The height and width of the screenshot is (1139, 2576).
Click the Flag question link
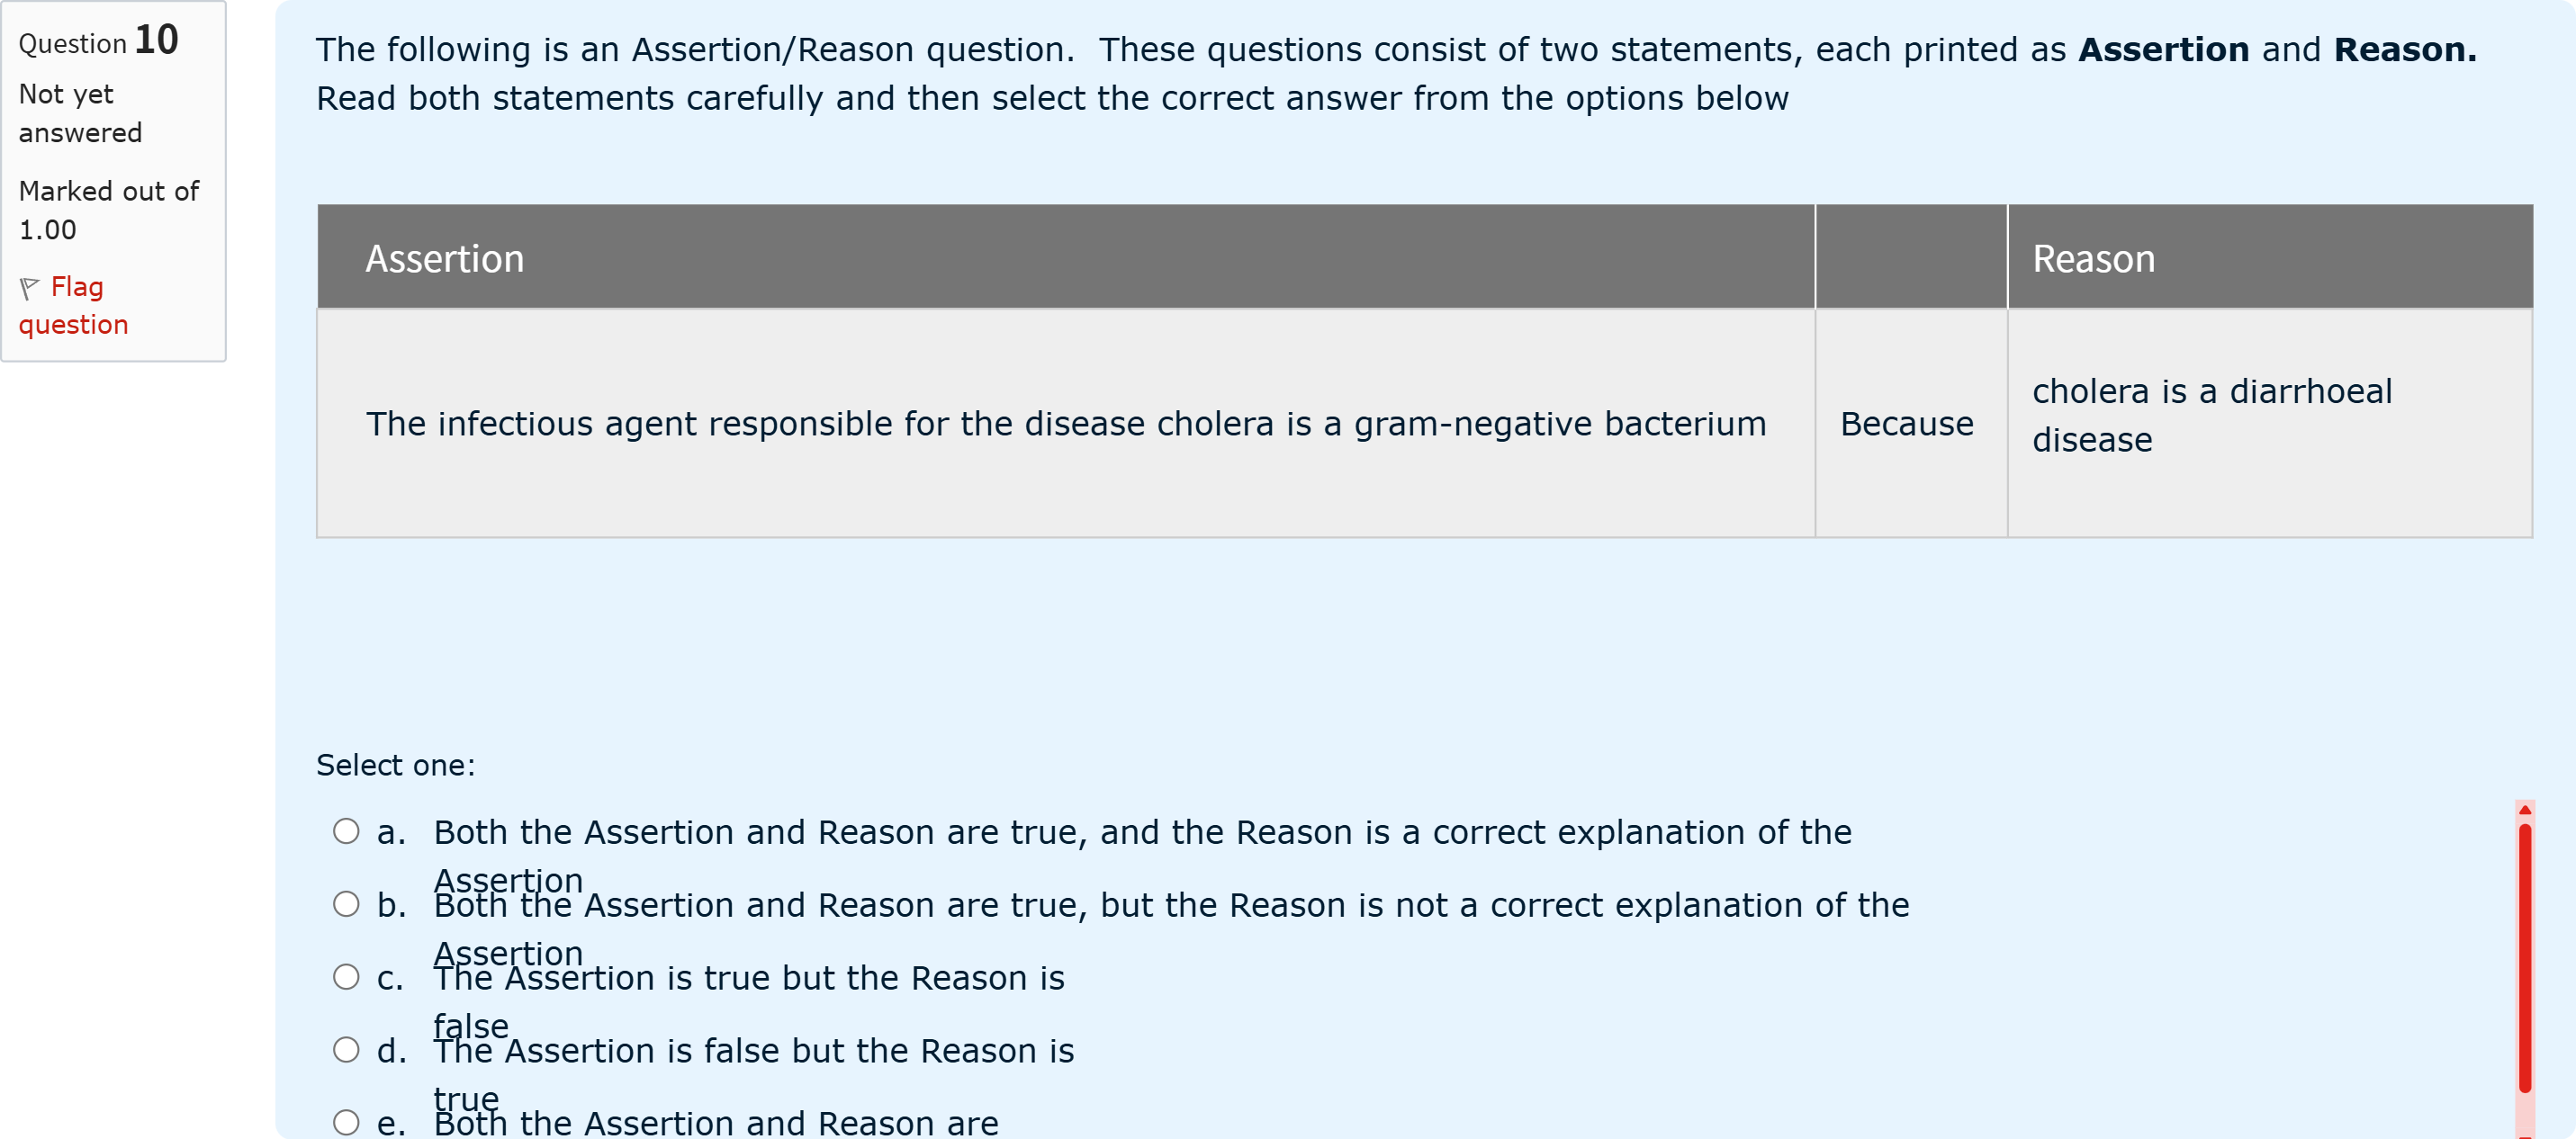coord(74,306)
